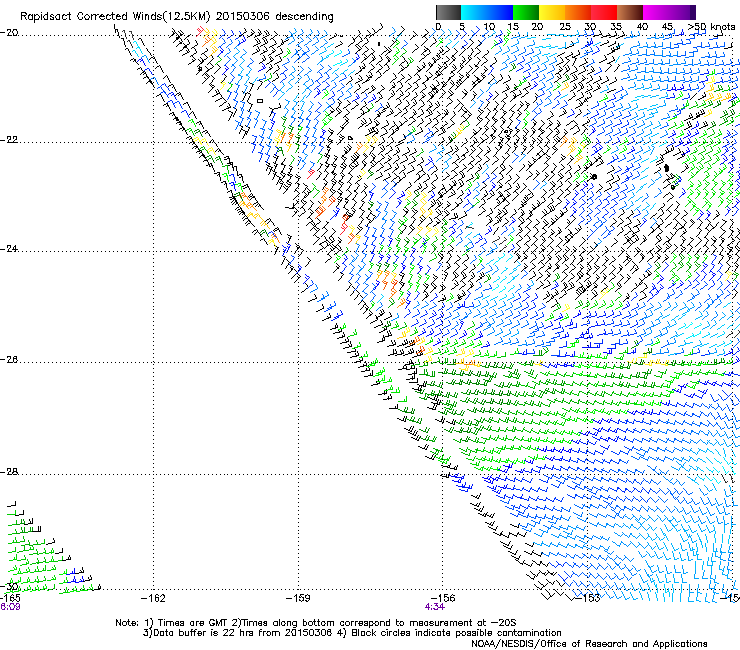
Task: Click the date '20150306' in the chart title
Action: point(243,17)
